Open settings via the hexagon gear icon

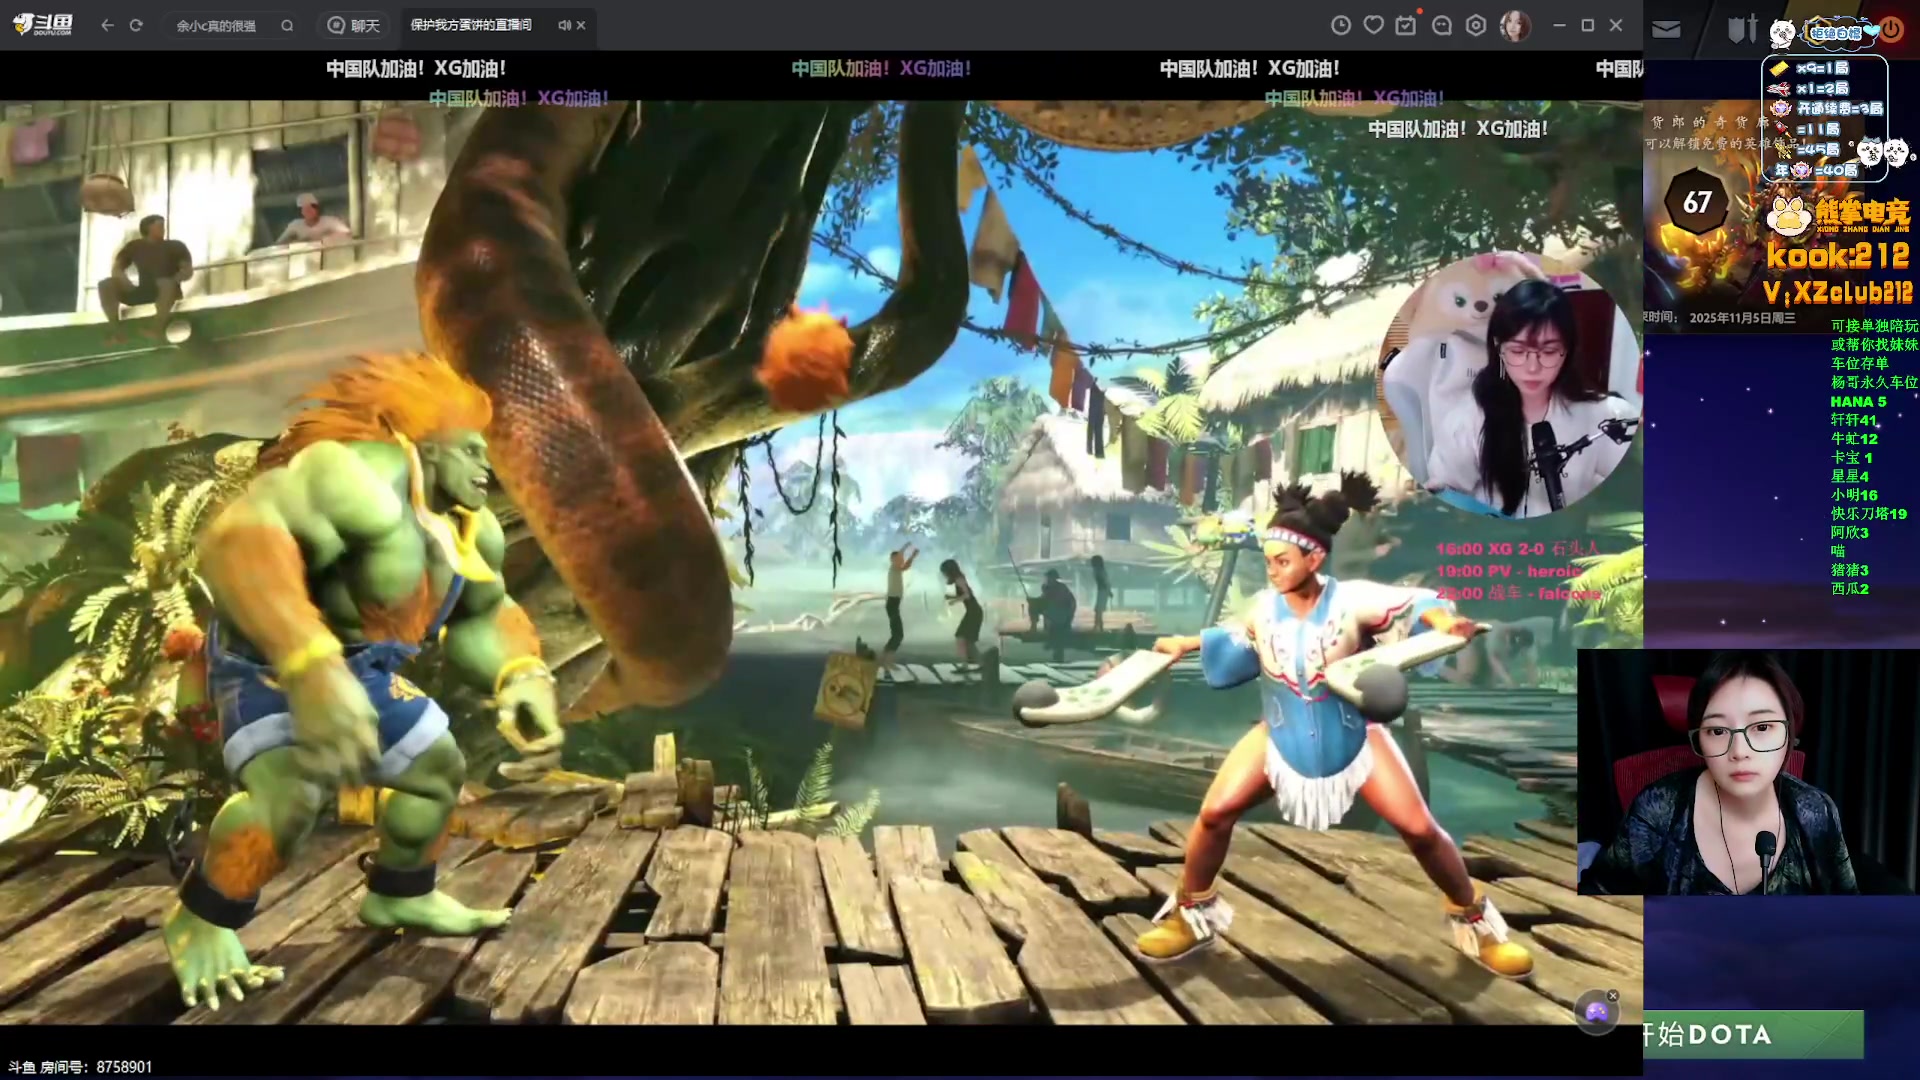pos(1476,25)
